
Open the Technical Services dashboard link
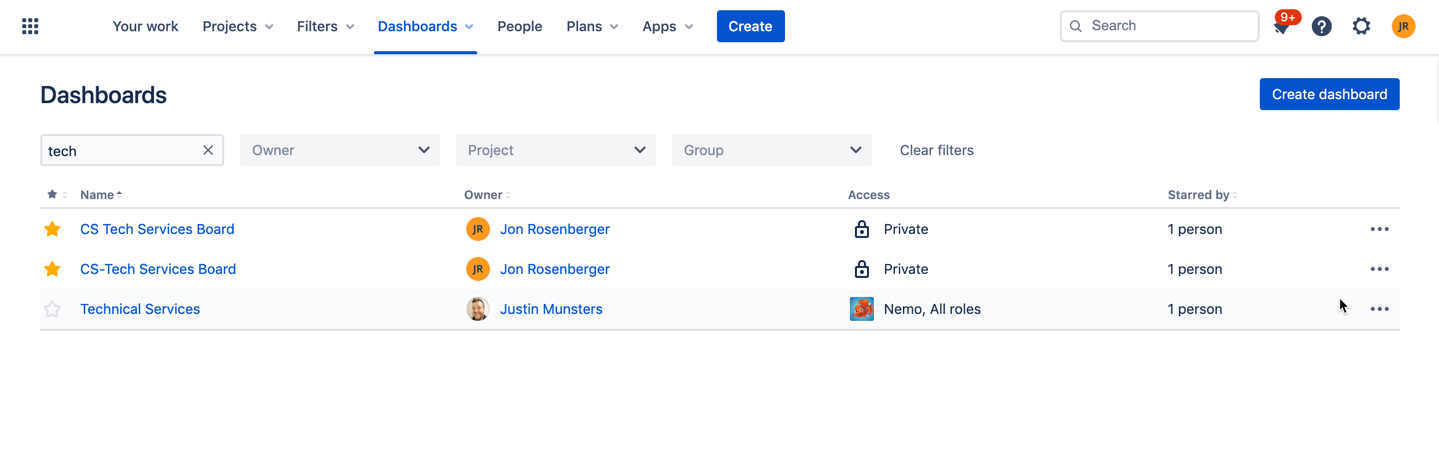click(x=140, y=309)
